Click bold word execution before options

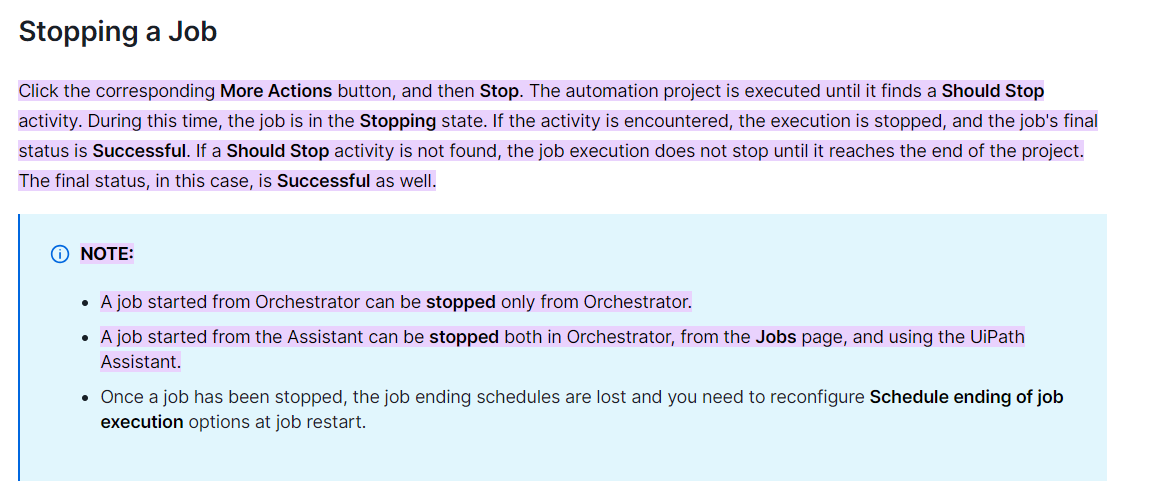[142, 421]
